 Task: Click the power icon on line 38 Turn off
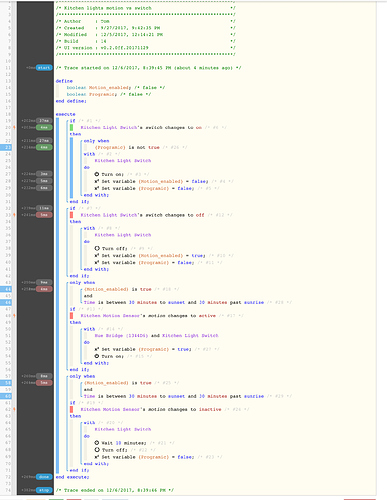coord(97,248)
